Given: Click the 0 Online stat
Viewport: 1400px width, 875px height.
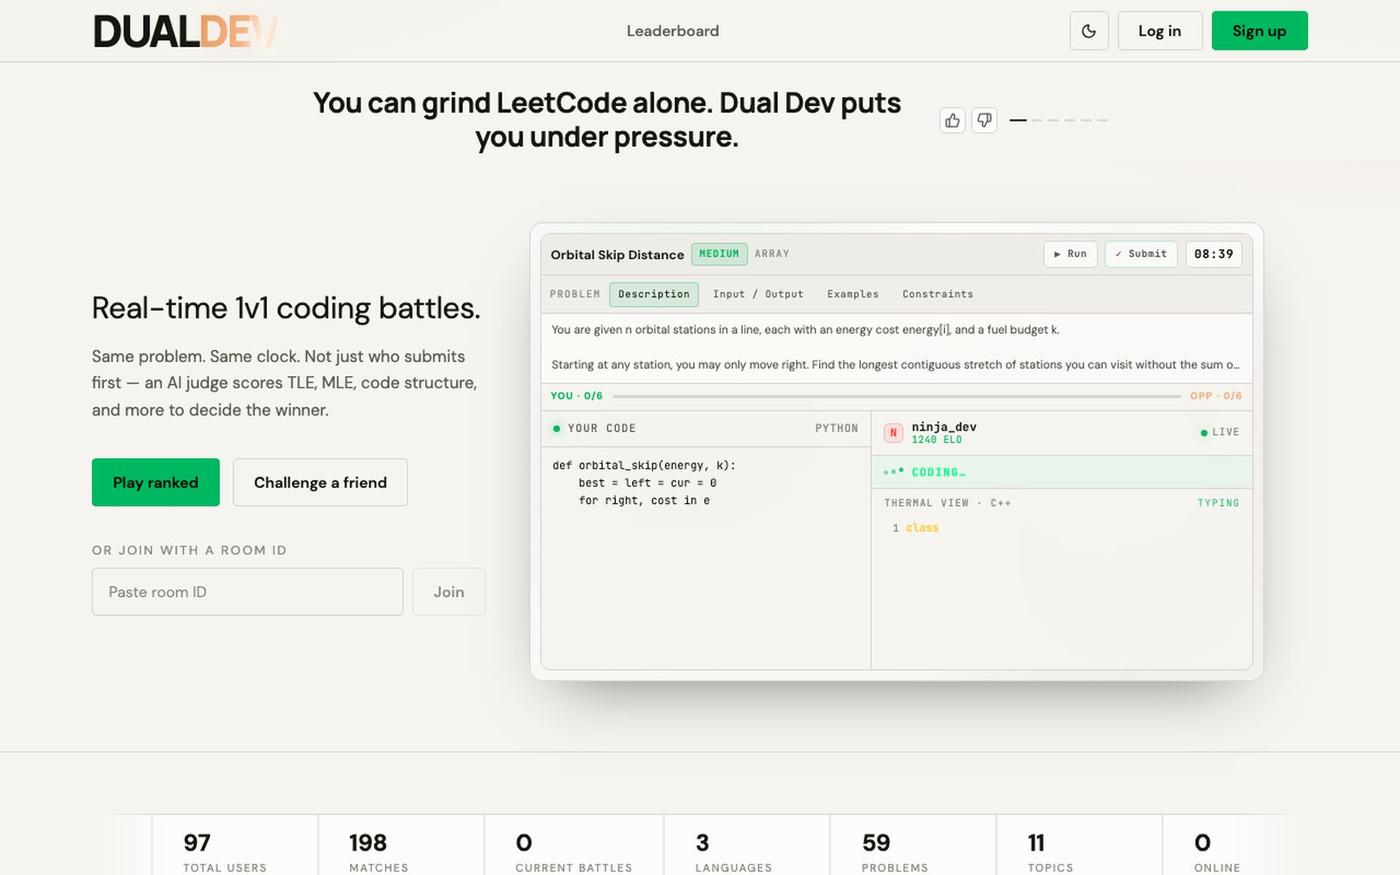Looking at the screenshot, I should tap(1217, 851).
